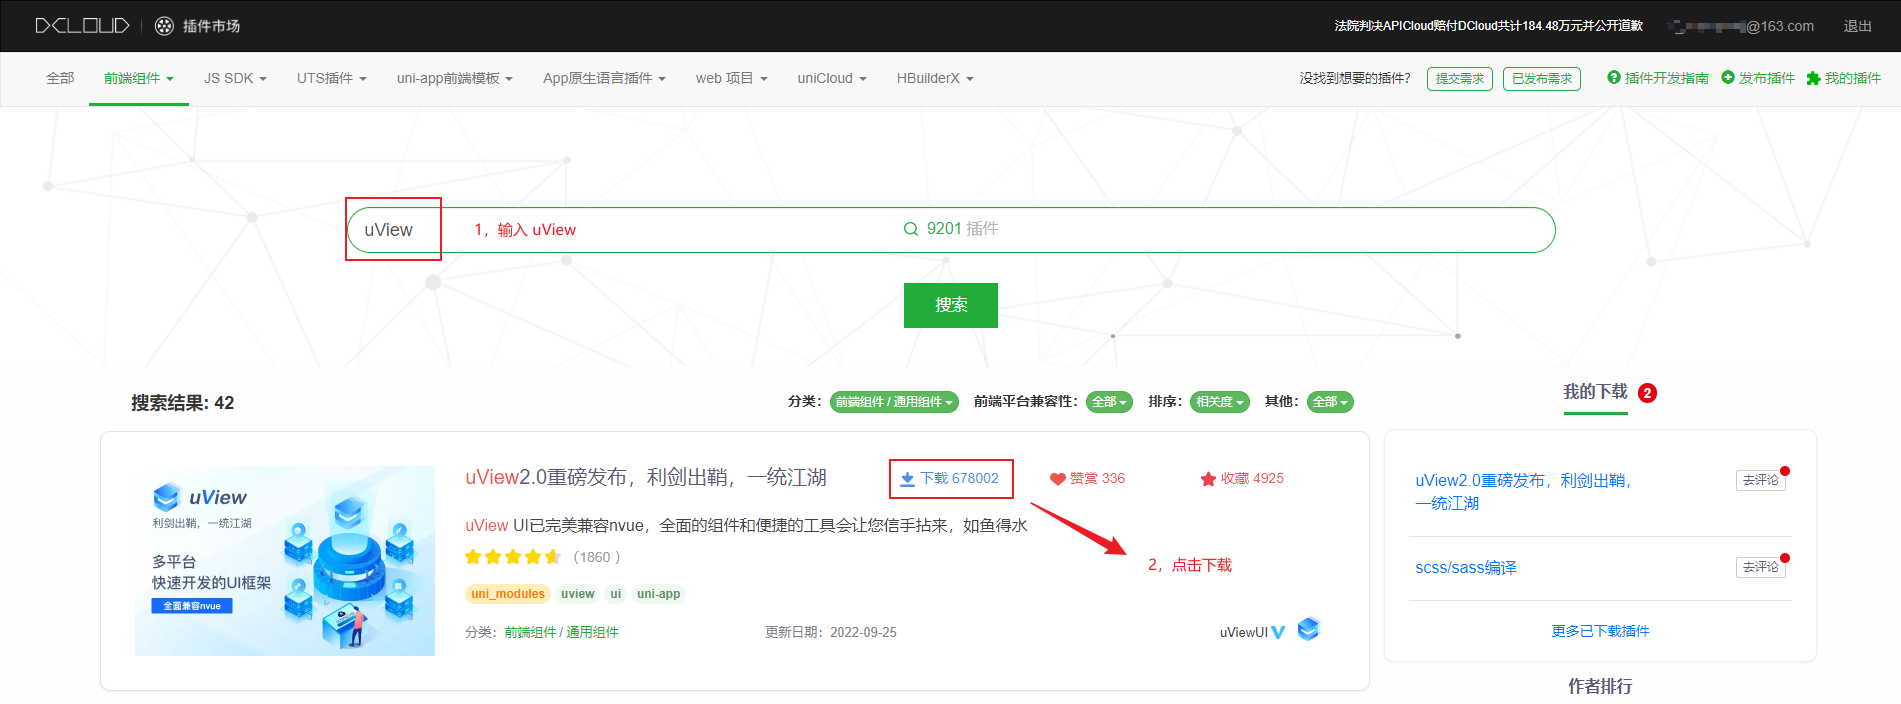Click the red 2 badge next to 我的下载
1901x704 pixels.
tap(1647, 393)
